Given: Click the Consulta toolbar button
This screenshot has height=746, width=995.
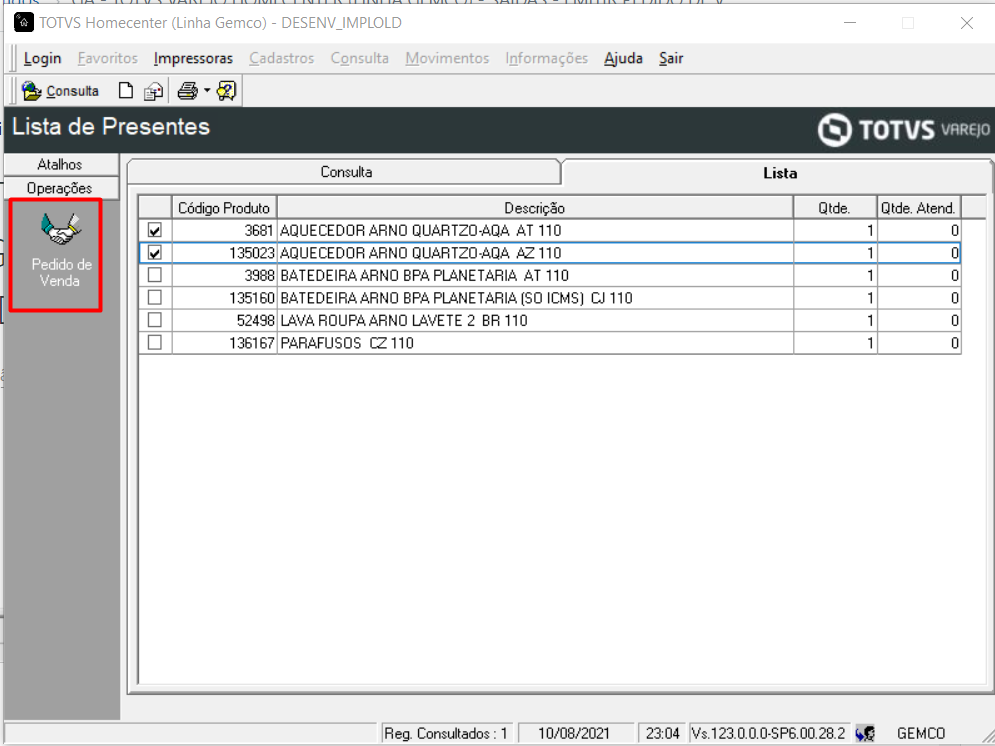Looking at the screenshot, I should [x=61, y=91].
